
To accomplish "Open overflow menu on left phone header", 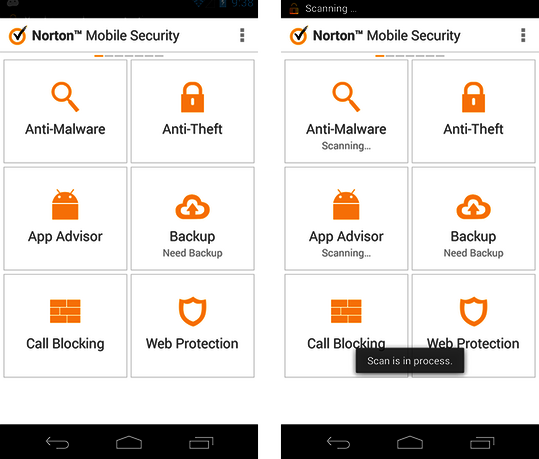I will (x=242, y=35).
